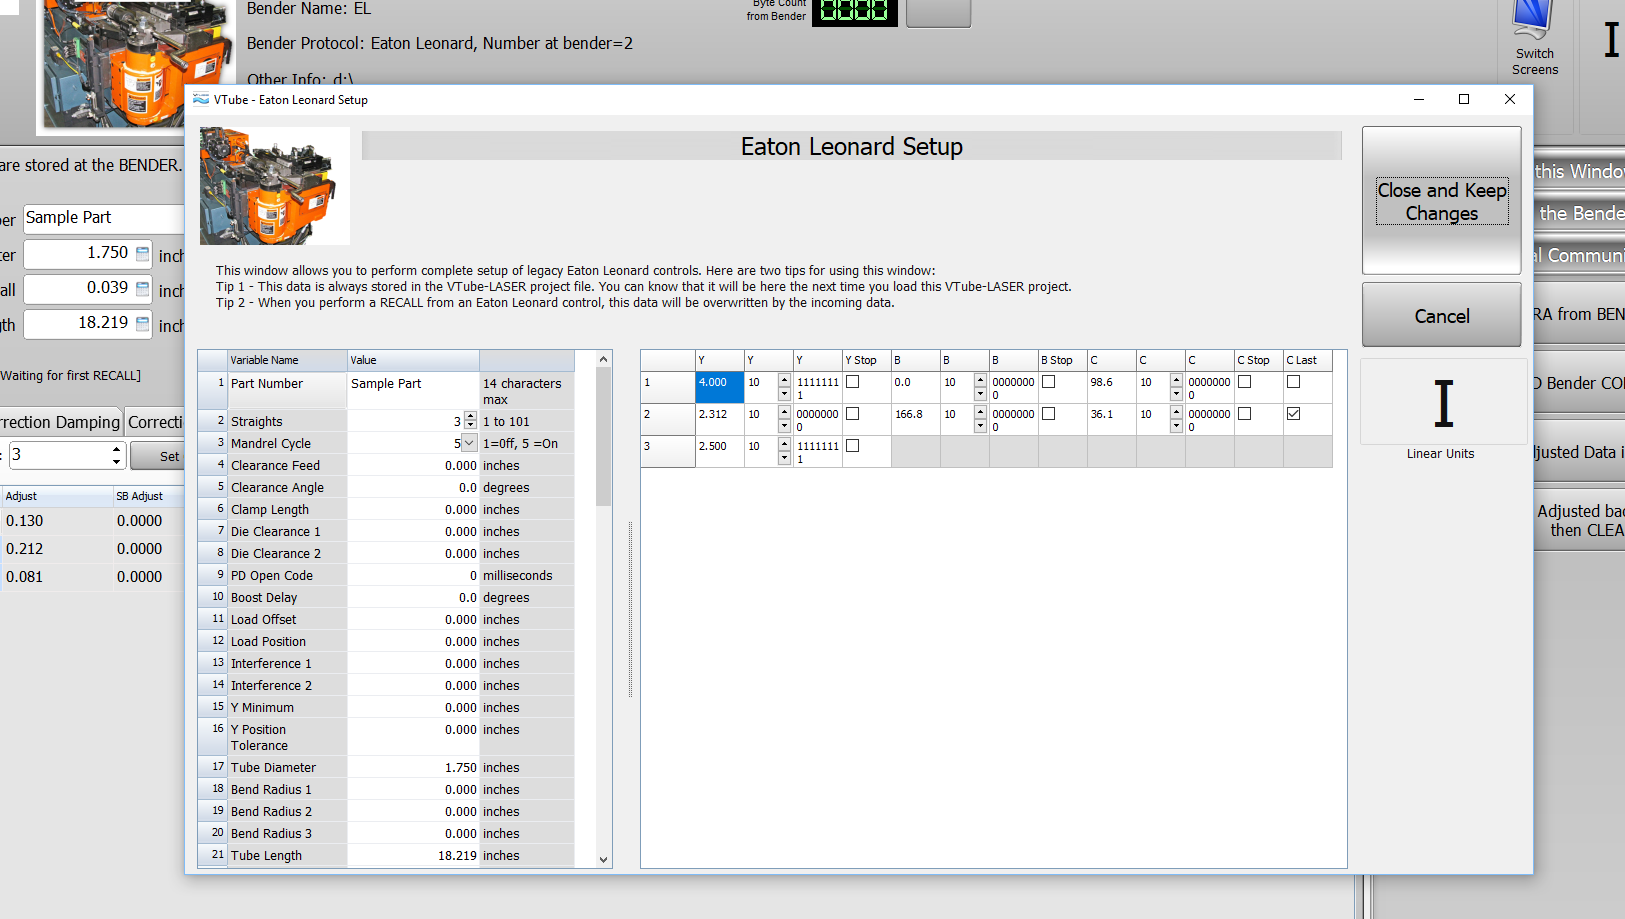Screen dimensions: 1625x919
Task: Enable Y Stop checkbox in row 1
Action: click(853, 382)
